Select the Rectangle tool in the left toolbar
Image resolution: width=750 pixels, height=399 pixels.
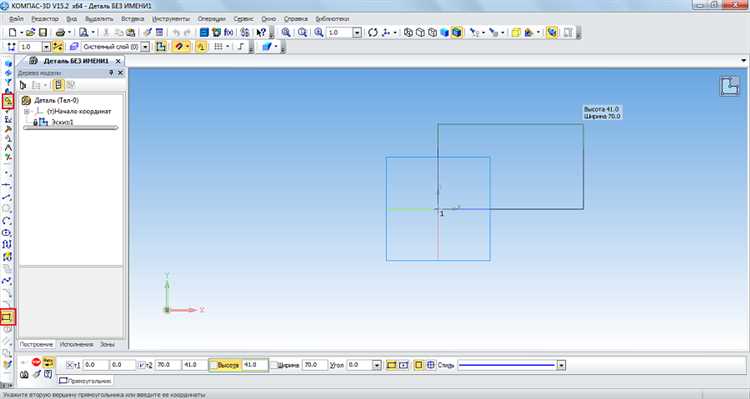[x=8, y=317]
